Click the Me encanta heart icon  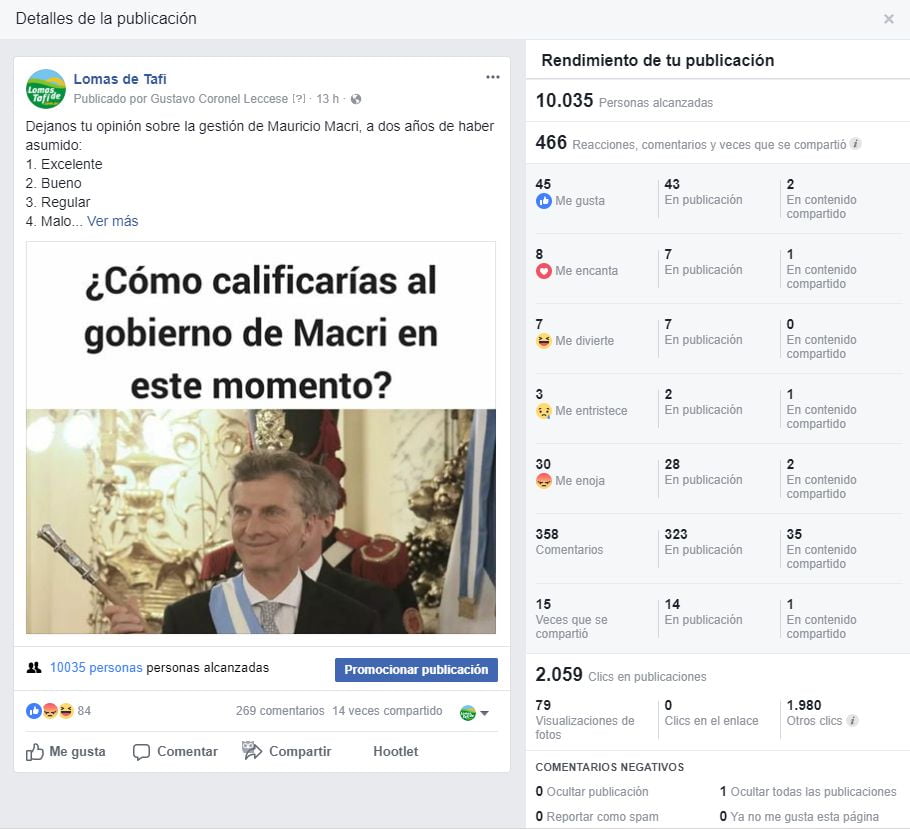click(x=544, y=271)
